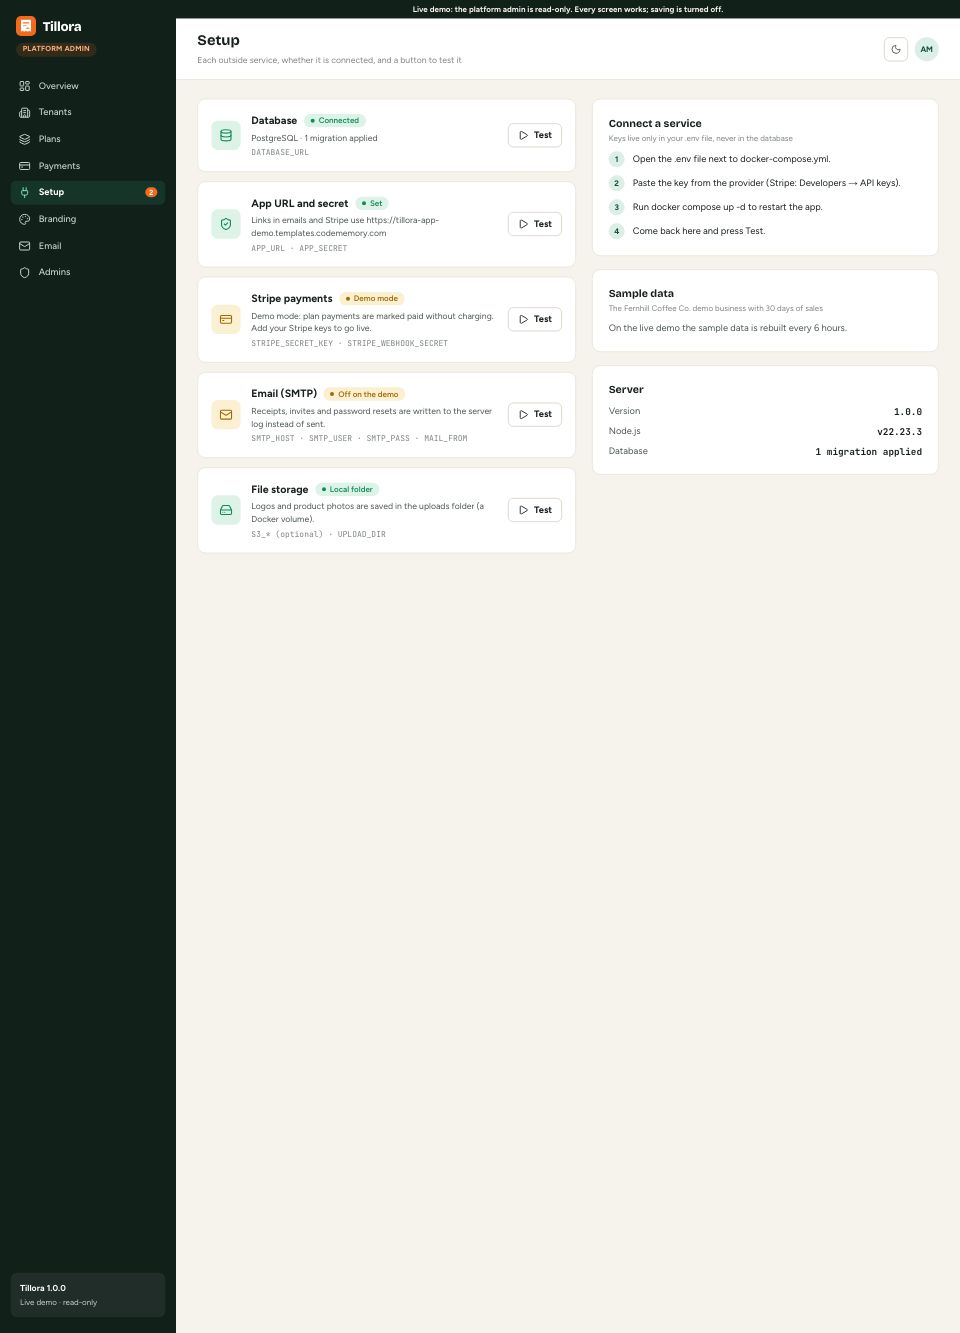Navigate to Payments
The width and height of the screenshot is (960, 1333).
coord(88,166)
